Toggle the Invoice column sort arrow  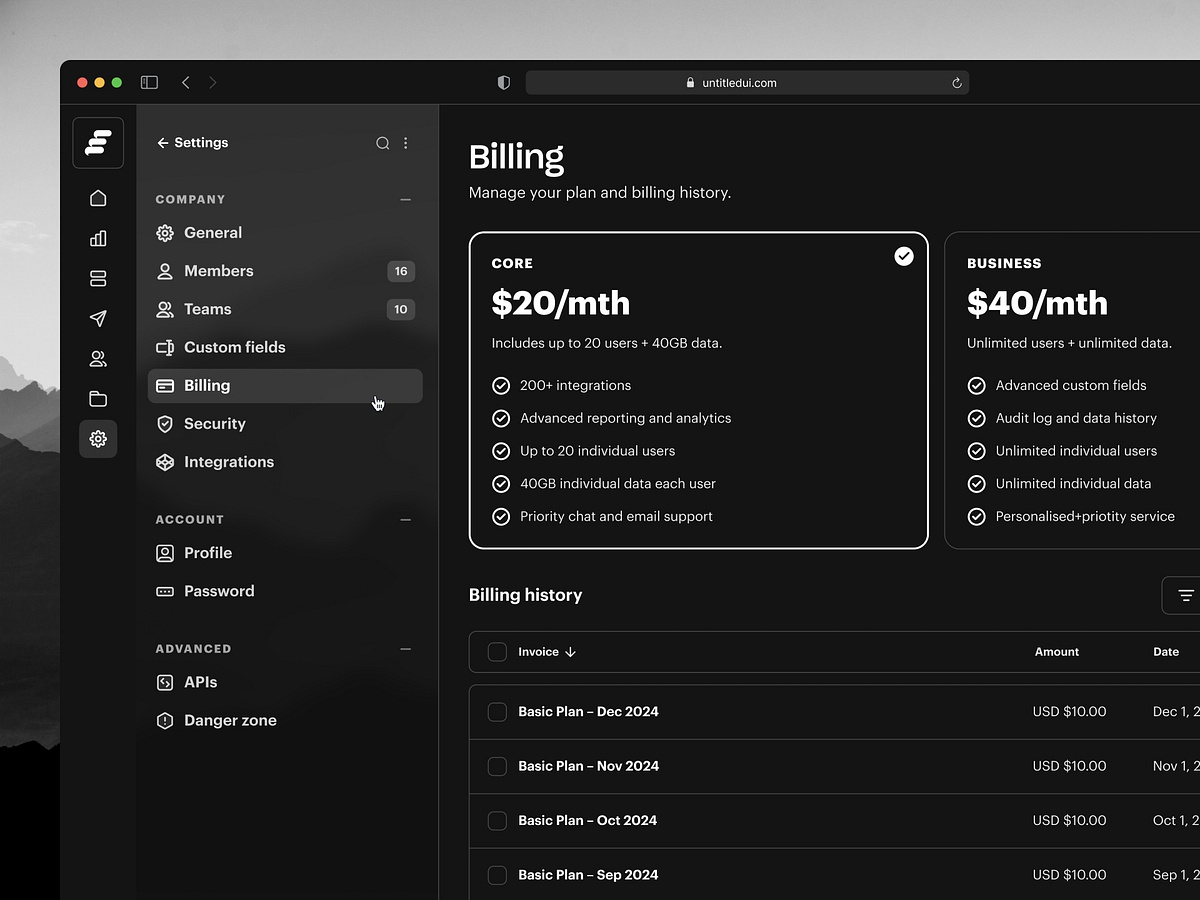tap(571, 651)
